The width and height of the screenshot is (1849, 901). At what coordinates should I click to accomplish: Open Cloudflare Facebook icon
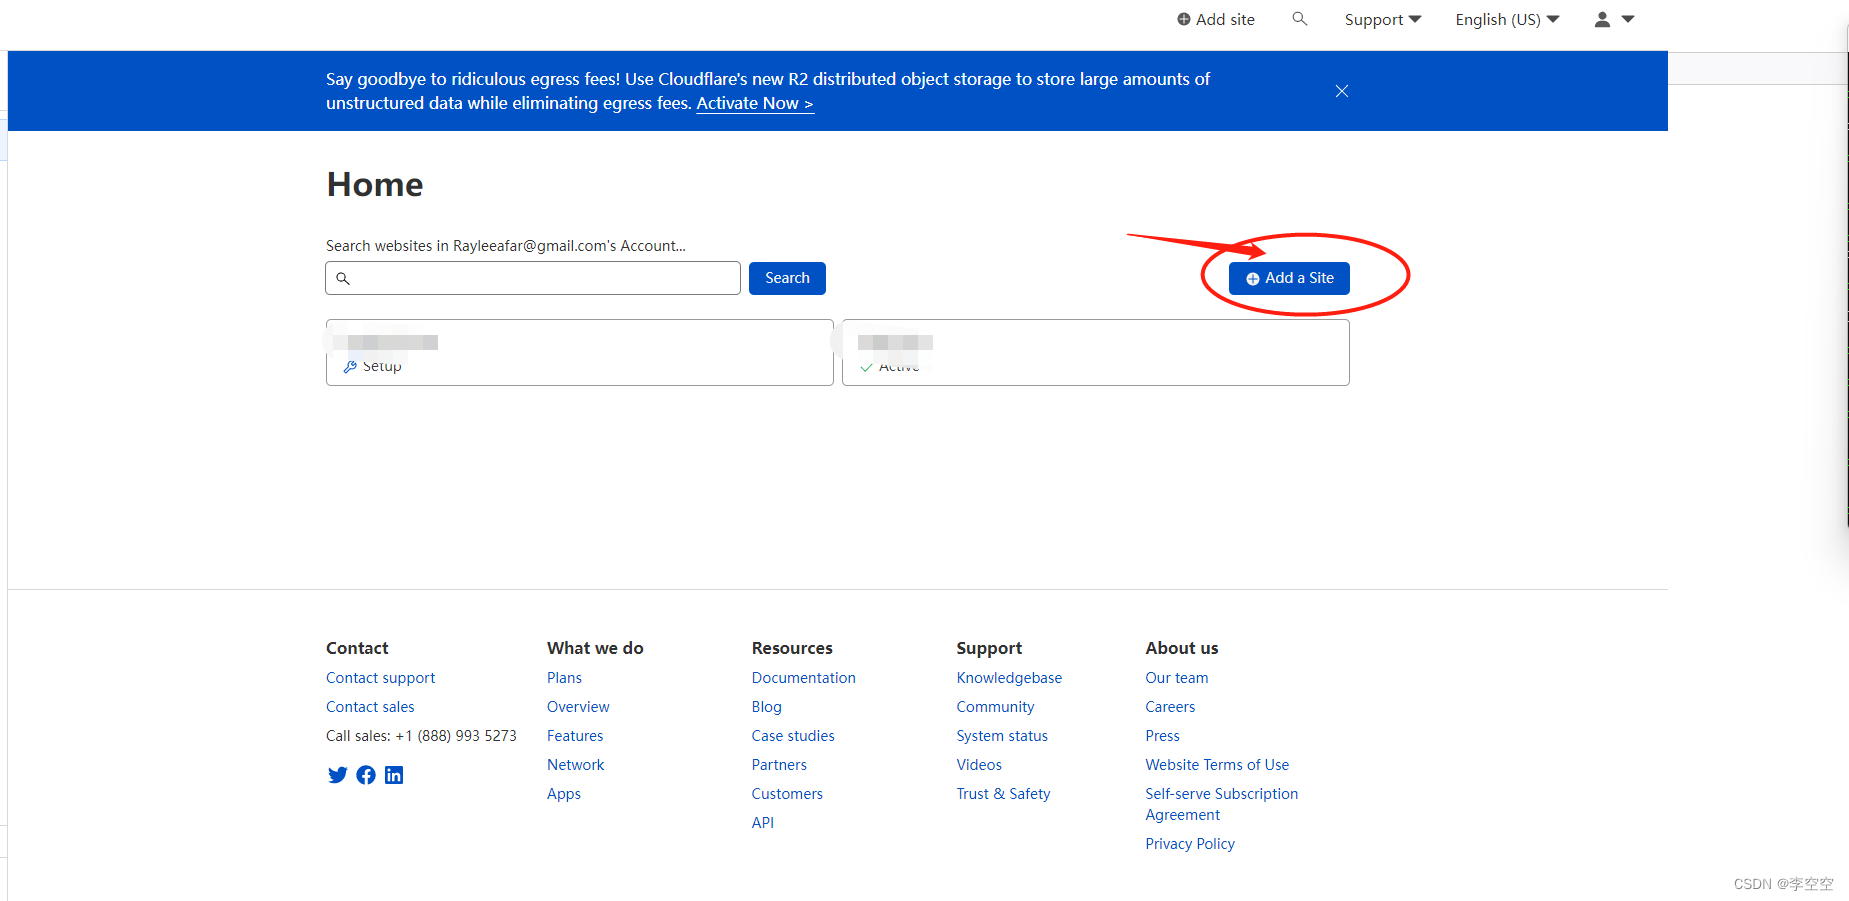366,775
